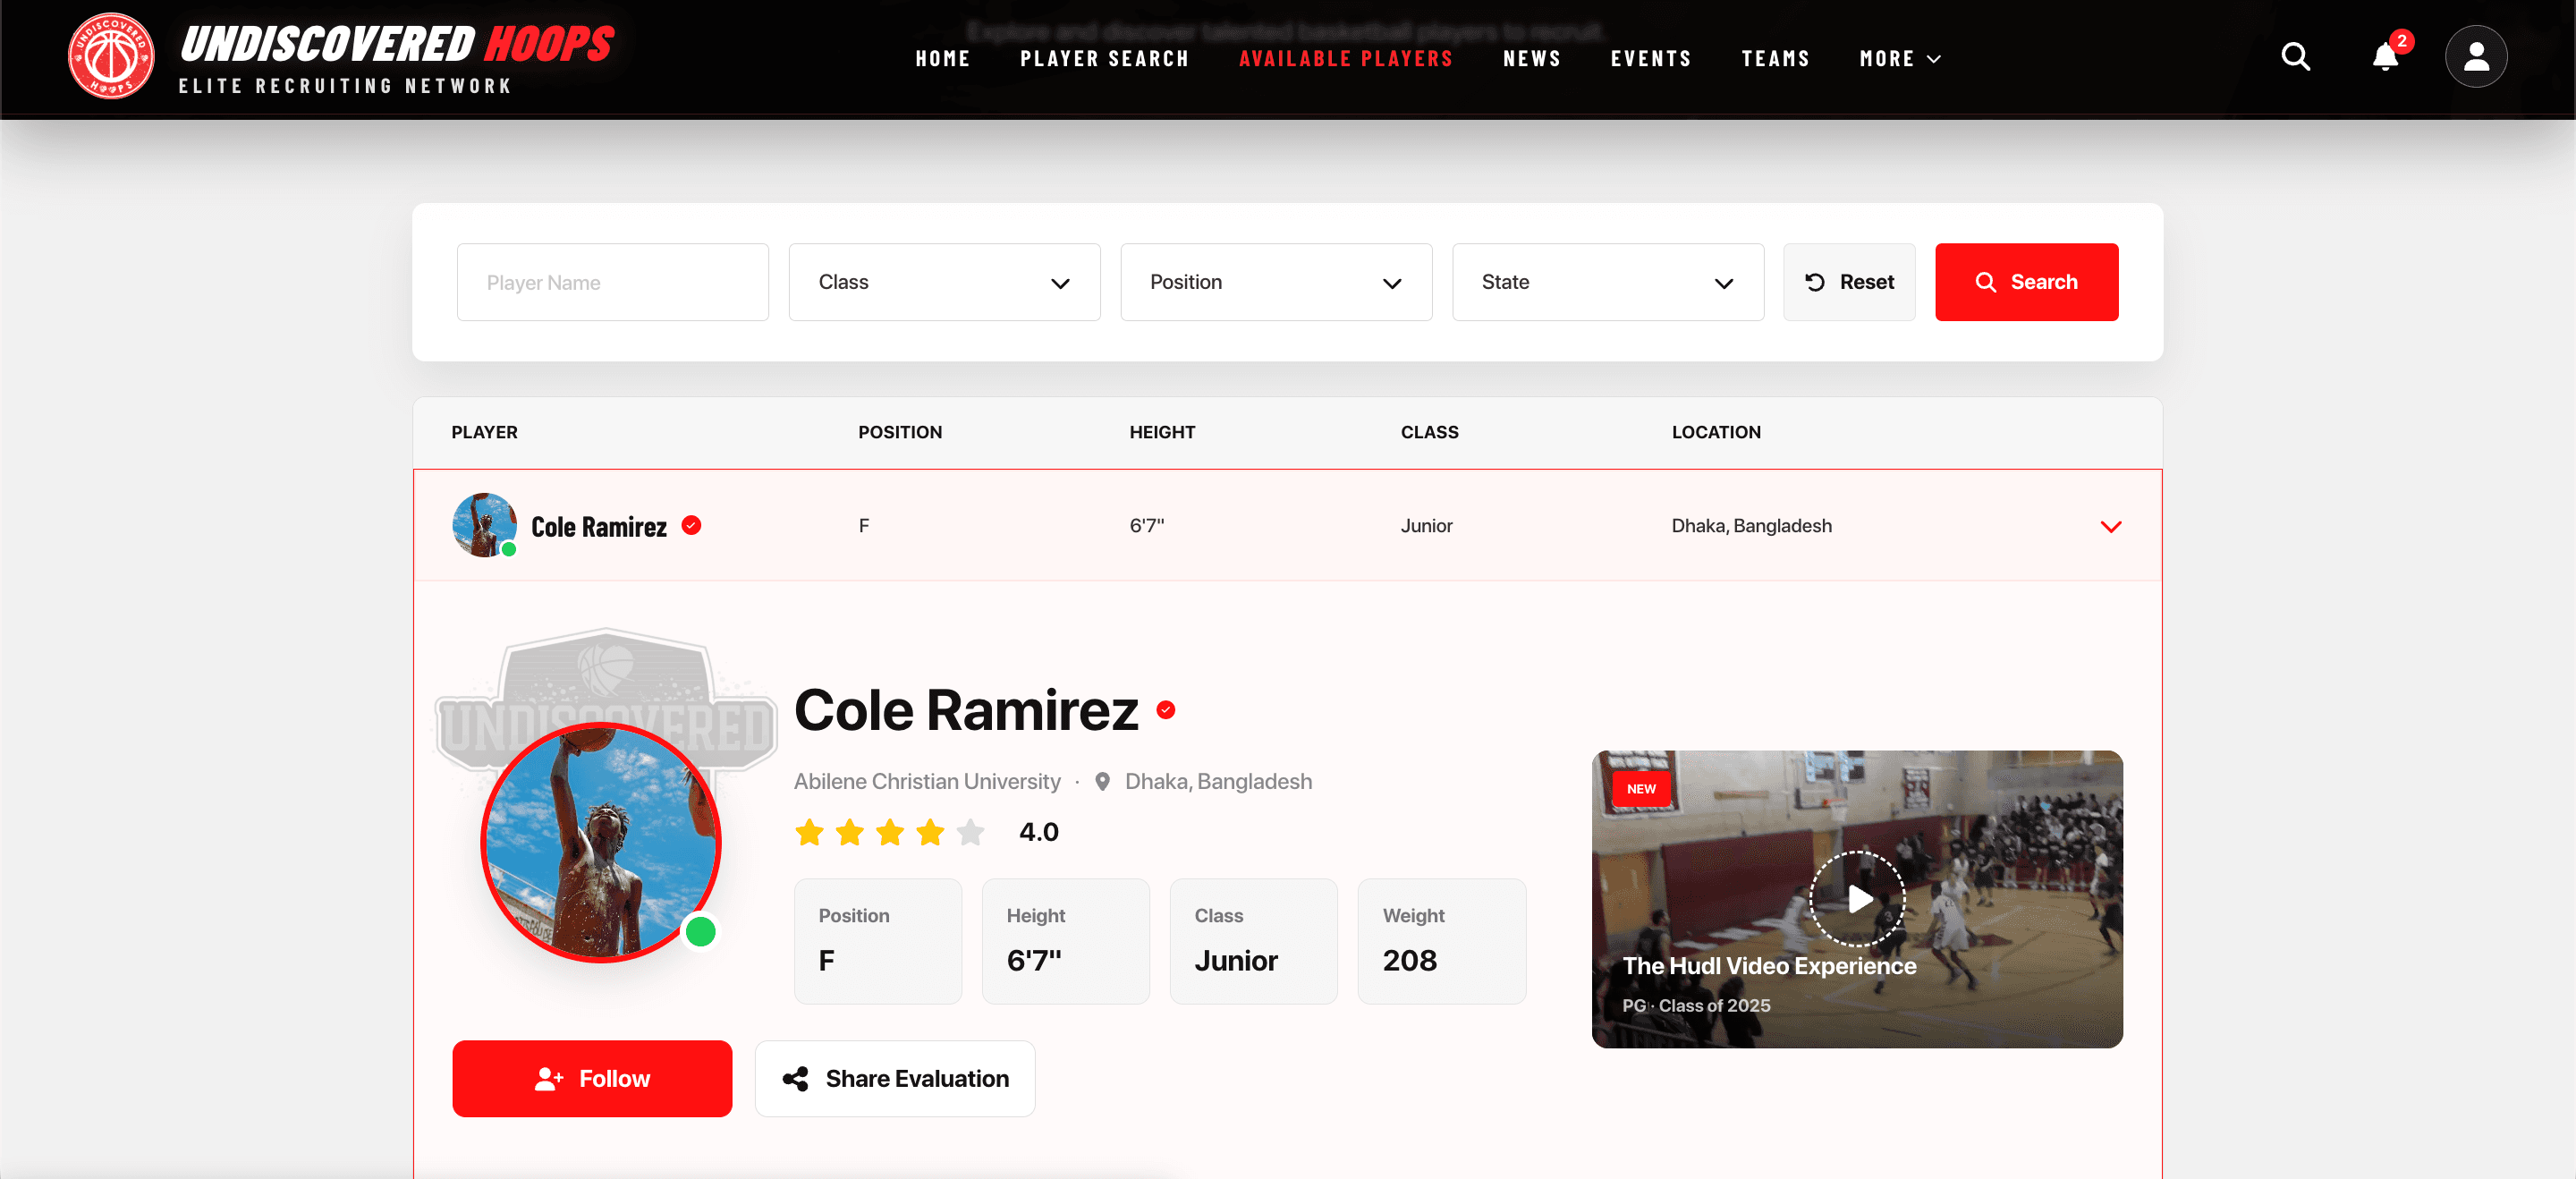Screen dimensions: 2576x1179
Task: Focus the Player Name input field
Action: pos(612,282)
